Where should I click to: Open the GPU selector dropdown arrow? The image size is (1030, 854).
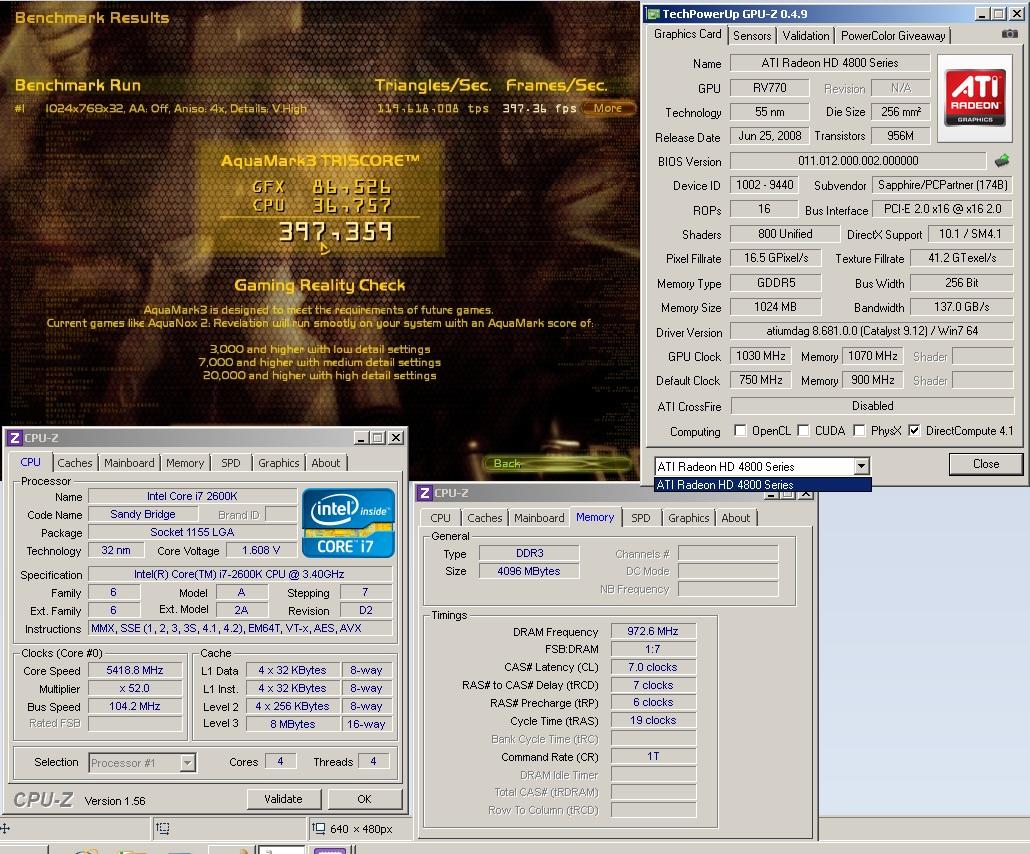(861, 466)
